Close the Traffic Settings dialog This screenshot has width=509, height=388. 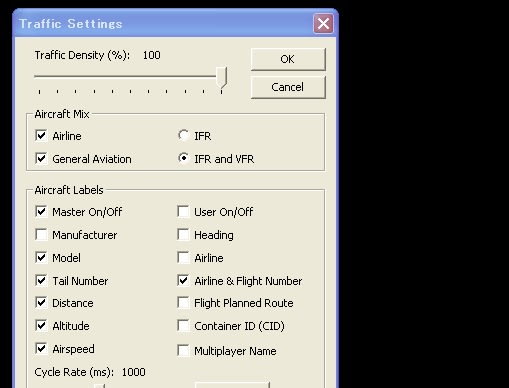(x=323, y=24)
